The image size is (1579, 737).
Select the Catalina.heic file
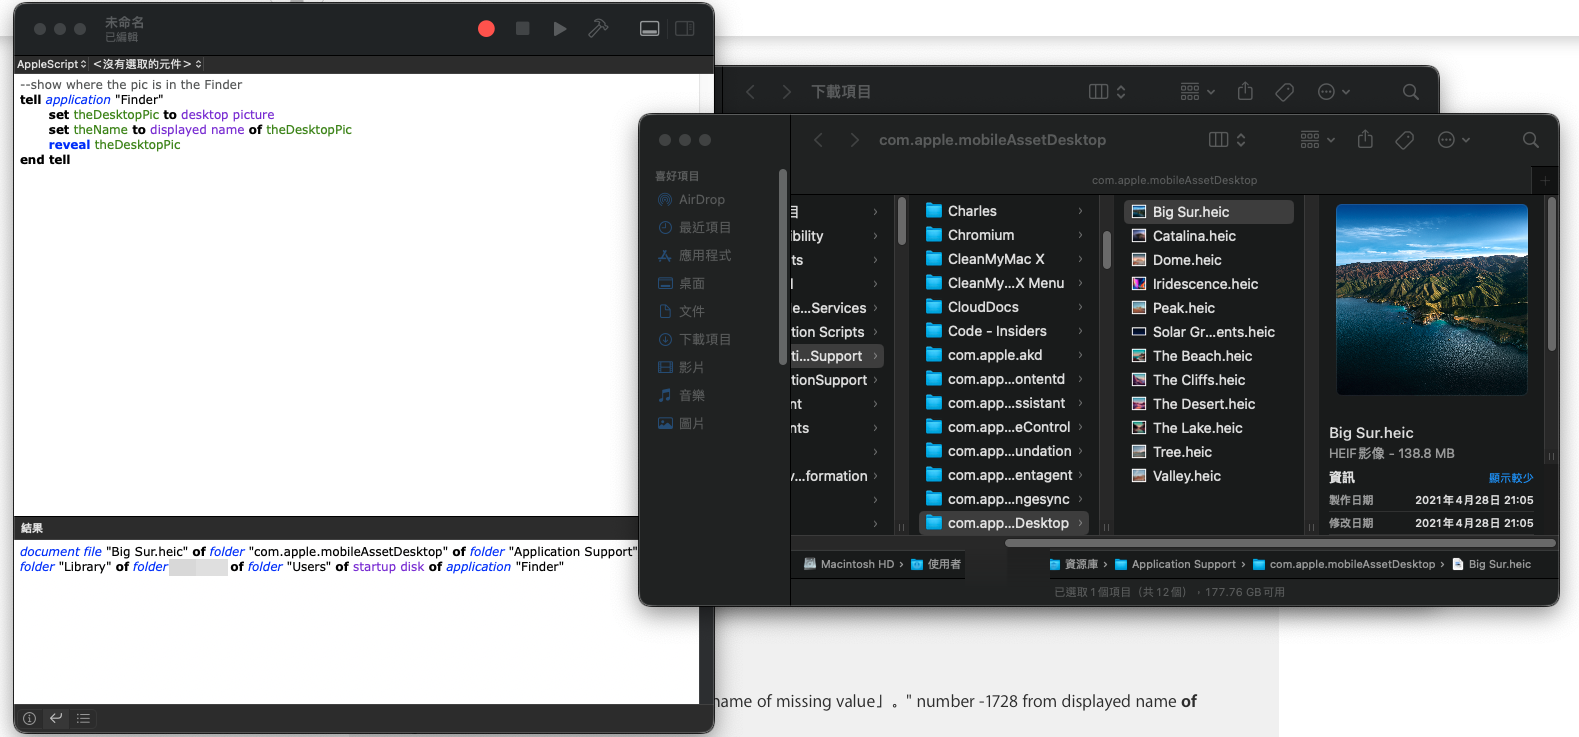(1209, 236)
